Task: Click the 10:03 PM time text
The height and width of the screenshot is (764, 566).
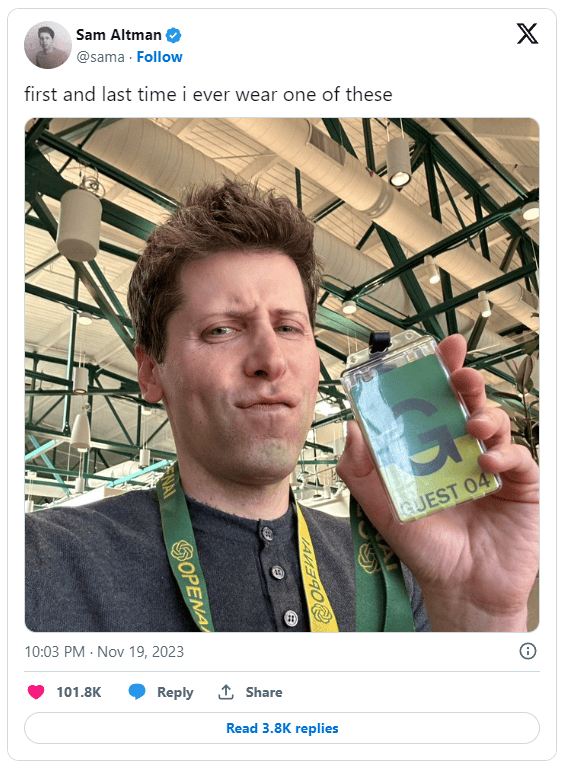Action: click(x=55, y=651)
